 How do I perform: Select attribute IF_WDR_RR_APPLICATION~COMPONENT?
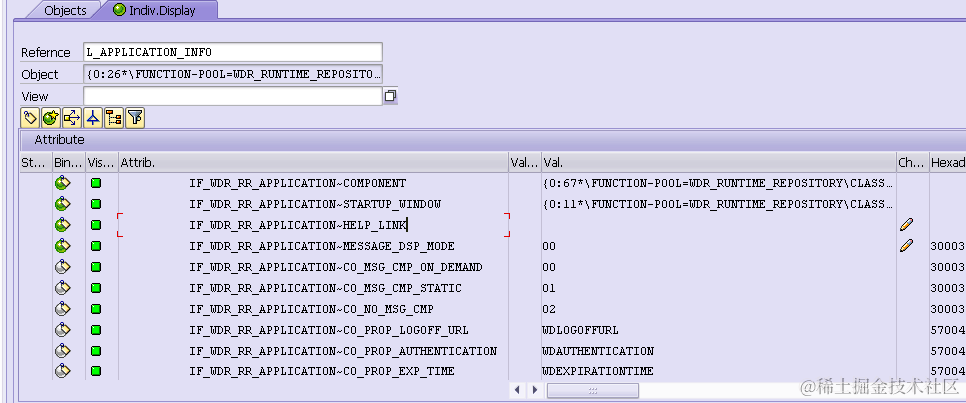[298, 183]
